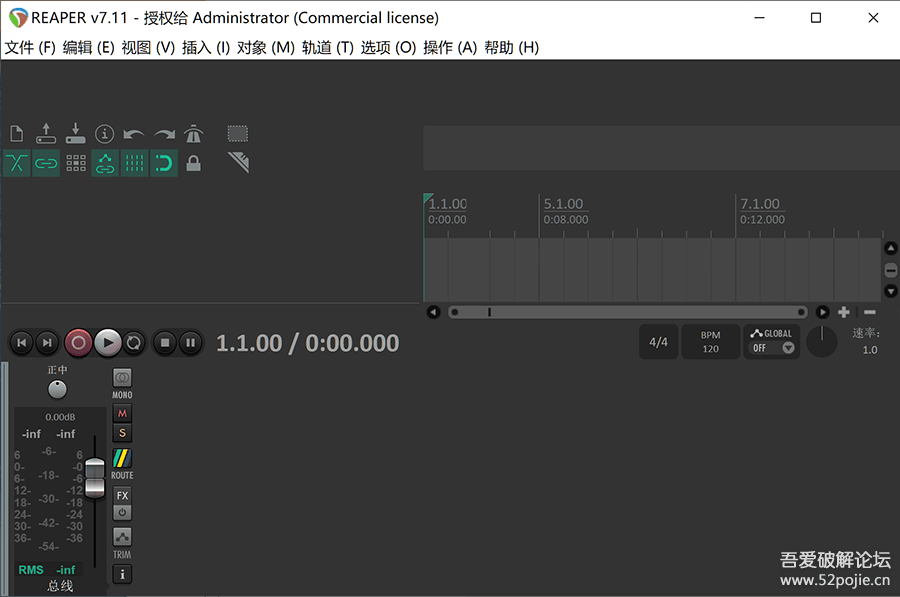The height and width of the screenshot is (597, 900).
Task: Zoom out horizontally with the minus button
Action: [870, 312]
